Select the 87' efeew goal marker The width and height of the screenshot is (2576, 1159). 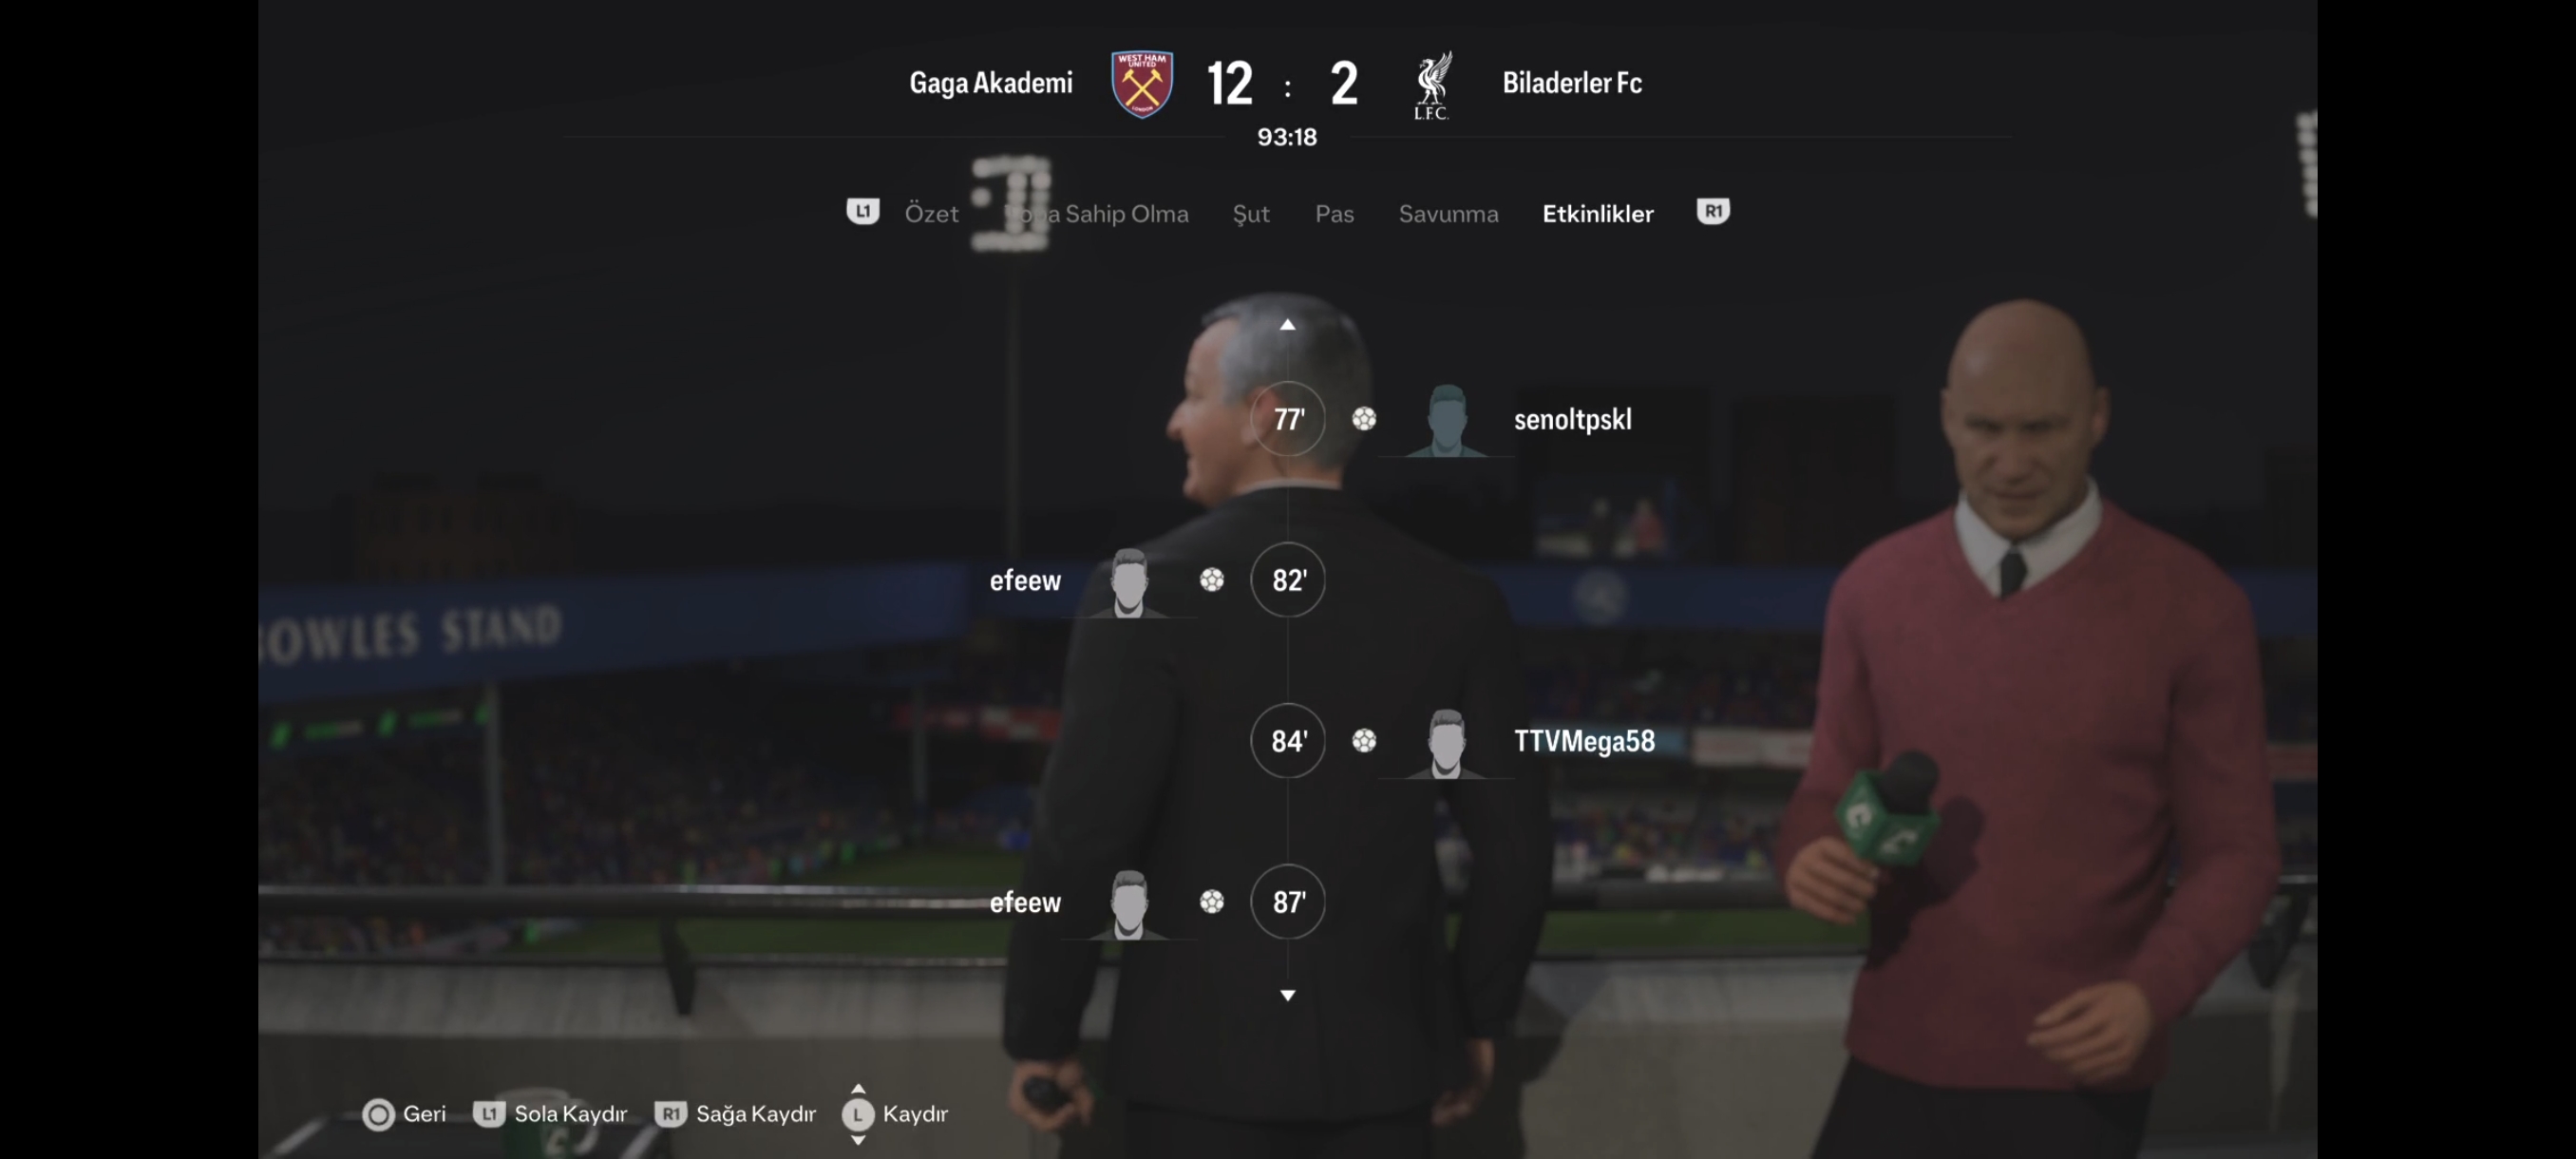tap(1288, 902)
